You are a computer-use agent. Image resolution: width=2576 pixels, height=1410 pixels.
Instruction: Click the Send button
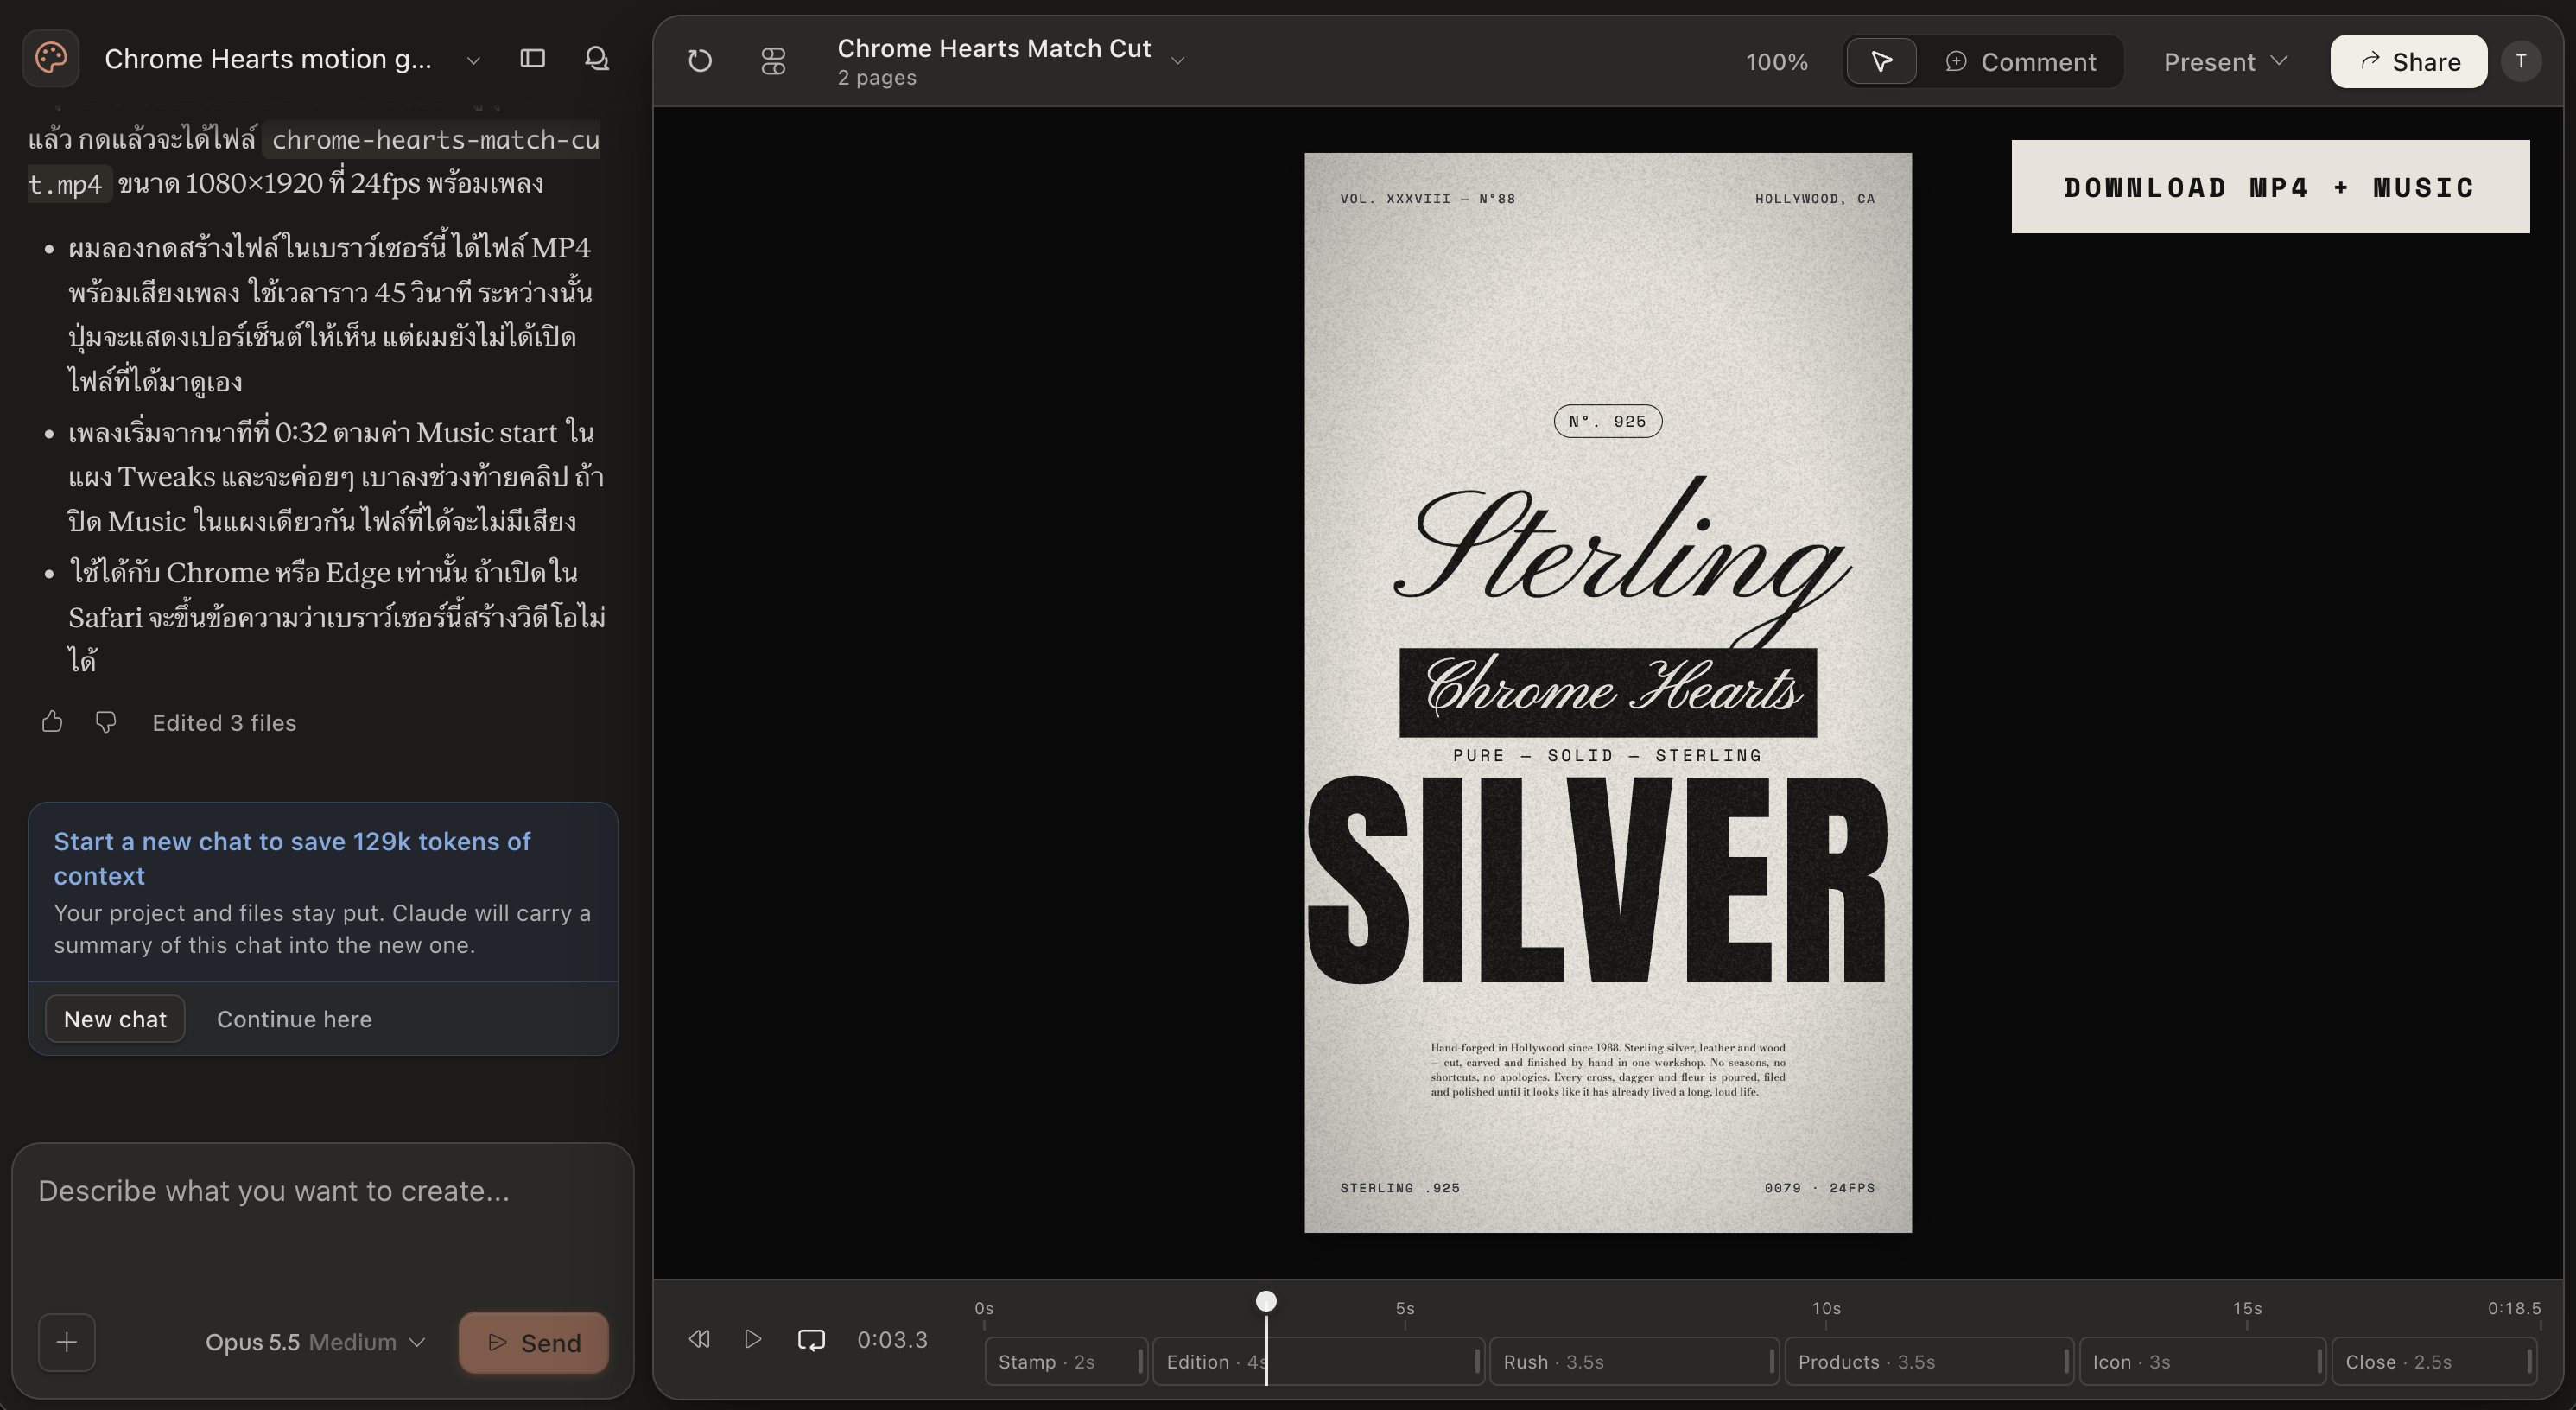tap(533, 1342)
